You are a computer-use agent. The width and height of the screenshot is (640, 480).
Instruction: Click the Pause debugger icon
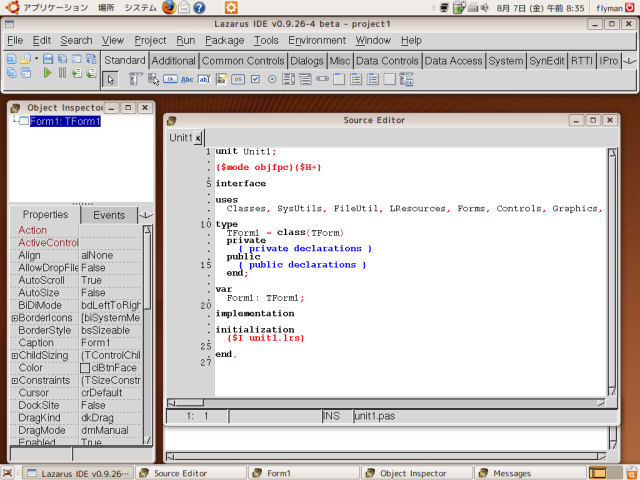click(x=62, y=73)
